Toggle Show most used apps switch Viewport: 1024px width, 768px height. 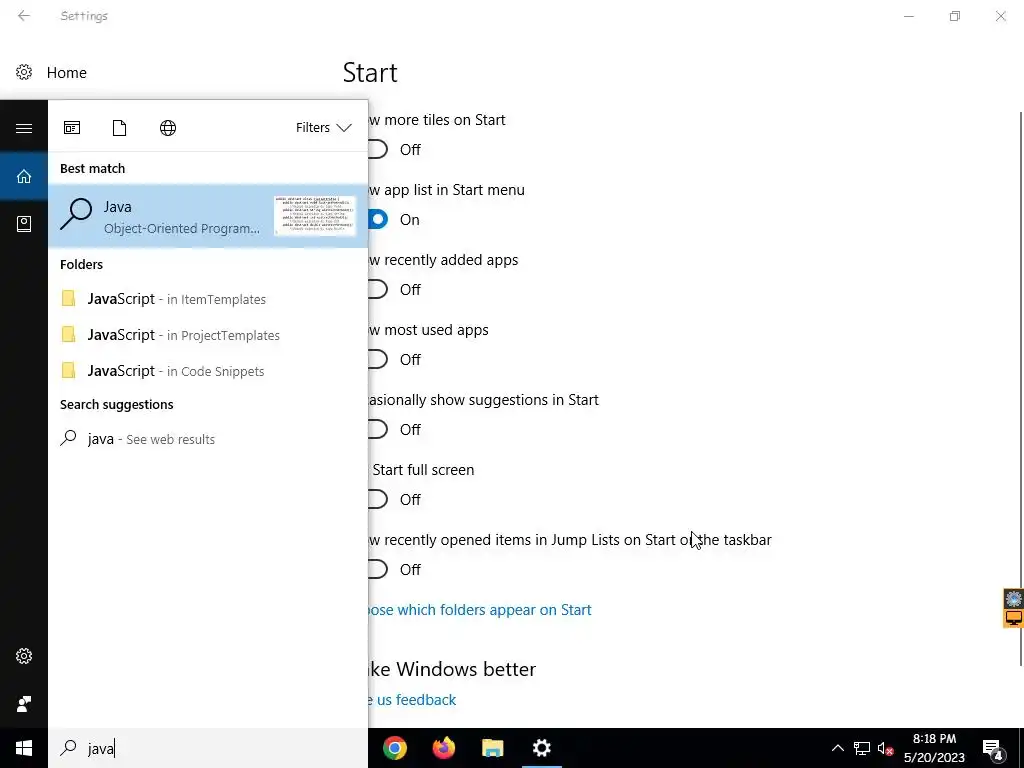377,359
